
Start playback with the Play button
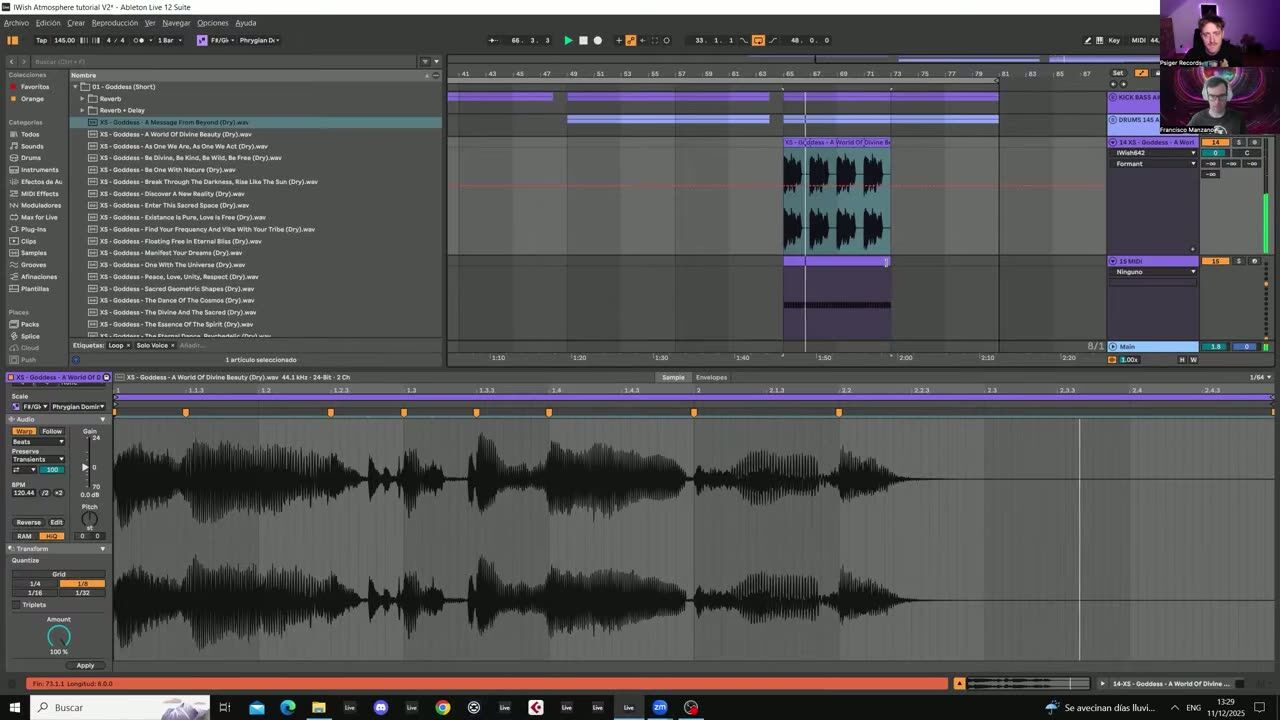point(568,40)
